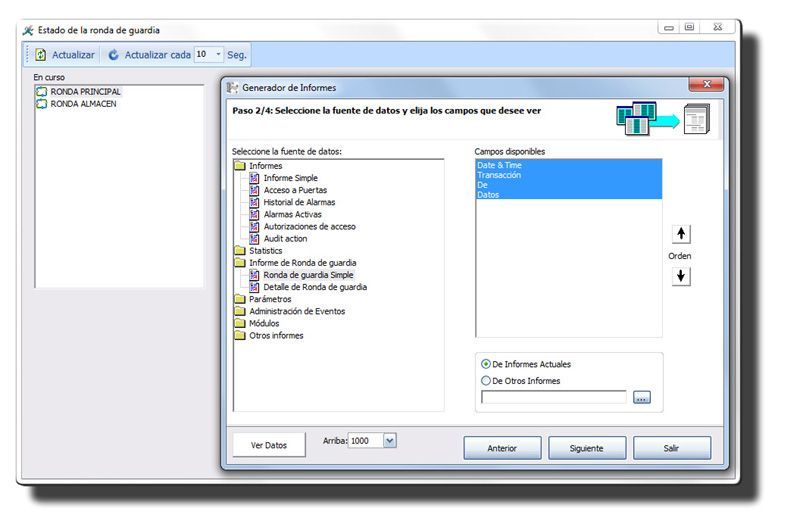800x524 pixels.
Task: Click Administración de Eventos folder icon
Action: click(240, 311)
